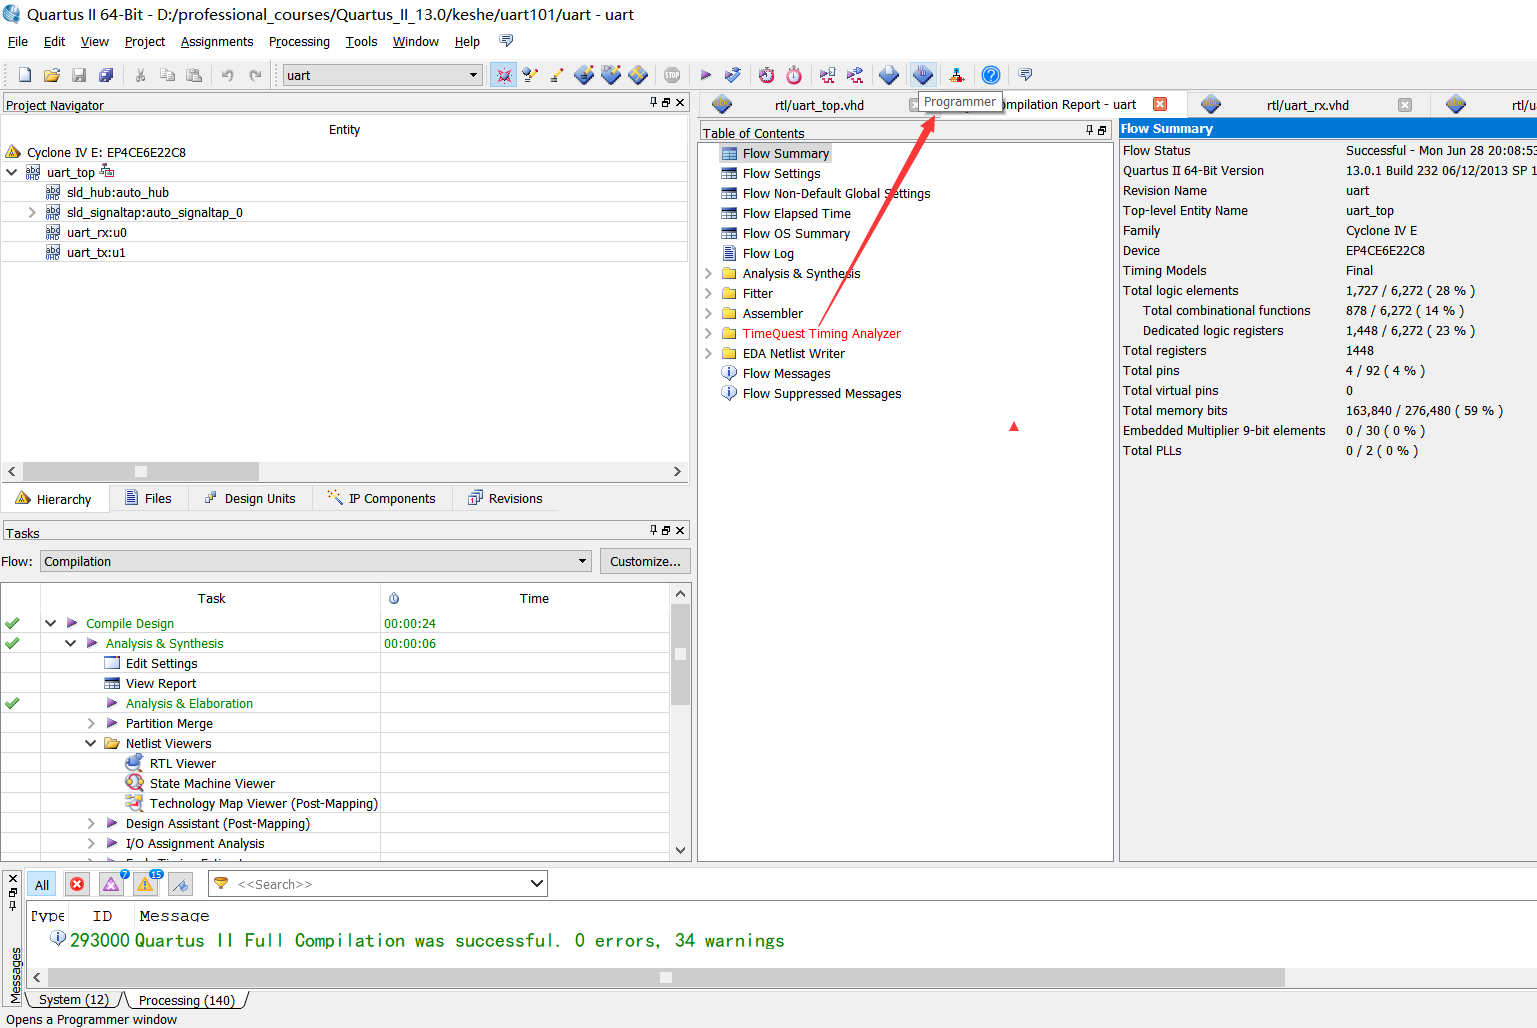Image resolution: width=1537 pixels, height=1028 pixels.
Task: Click the Tasks panel vertical scrollbar thumb
Action: click(680, 654)
